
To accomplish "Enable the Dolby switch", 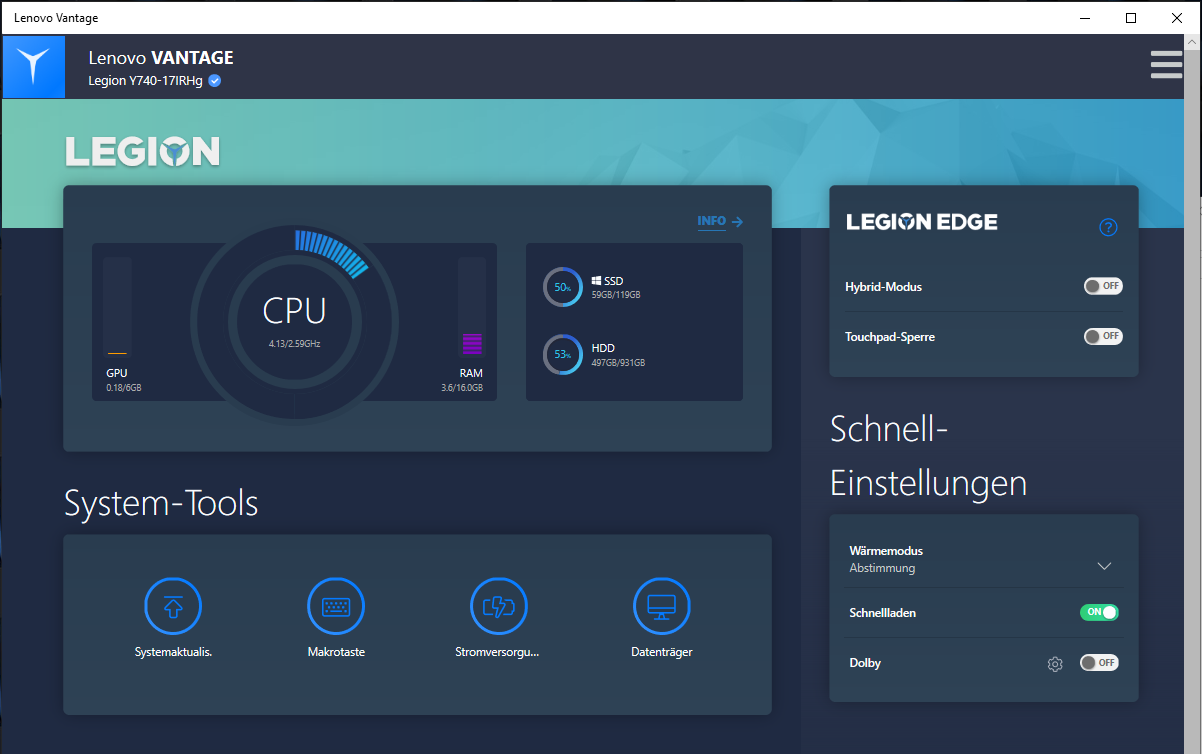I will 1099,662.
